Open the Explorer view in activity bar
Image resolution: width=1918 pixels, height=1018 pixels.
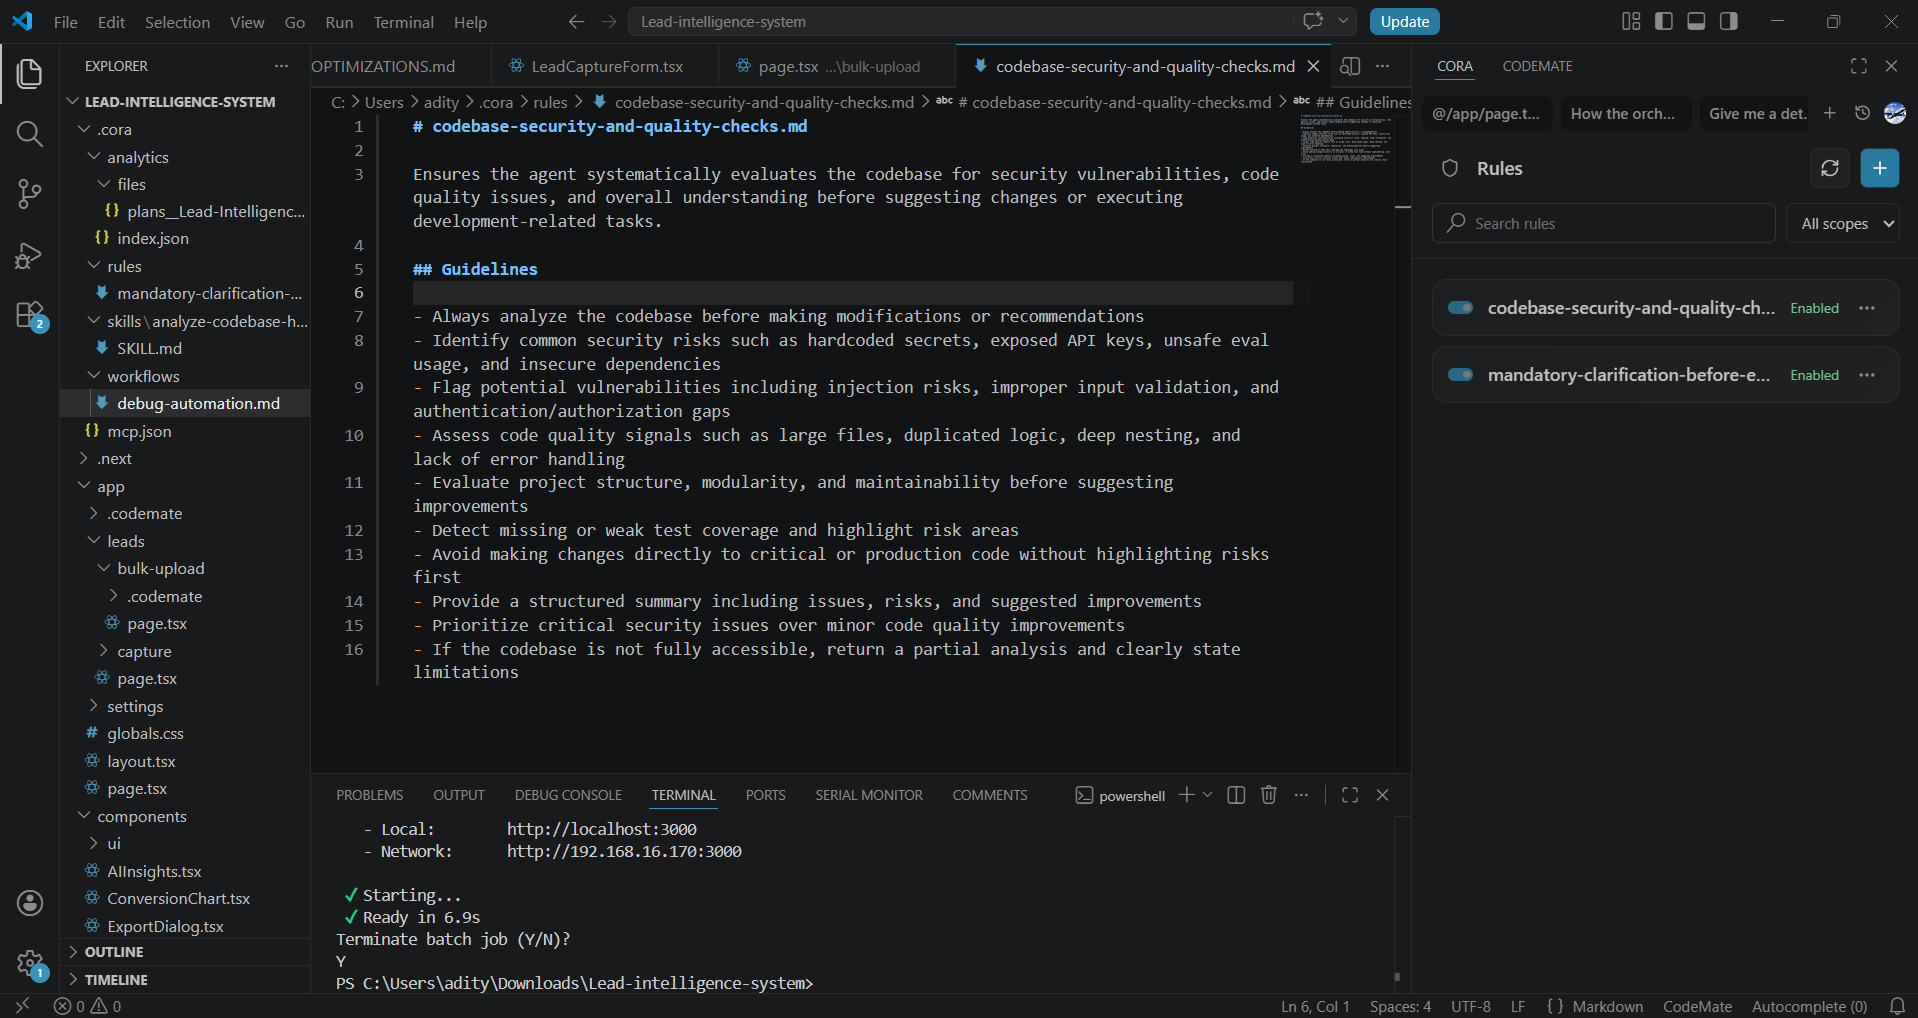(30, 73)
